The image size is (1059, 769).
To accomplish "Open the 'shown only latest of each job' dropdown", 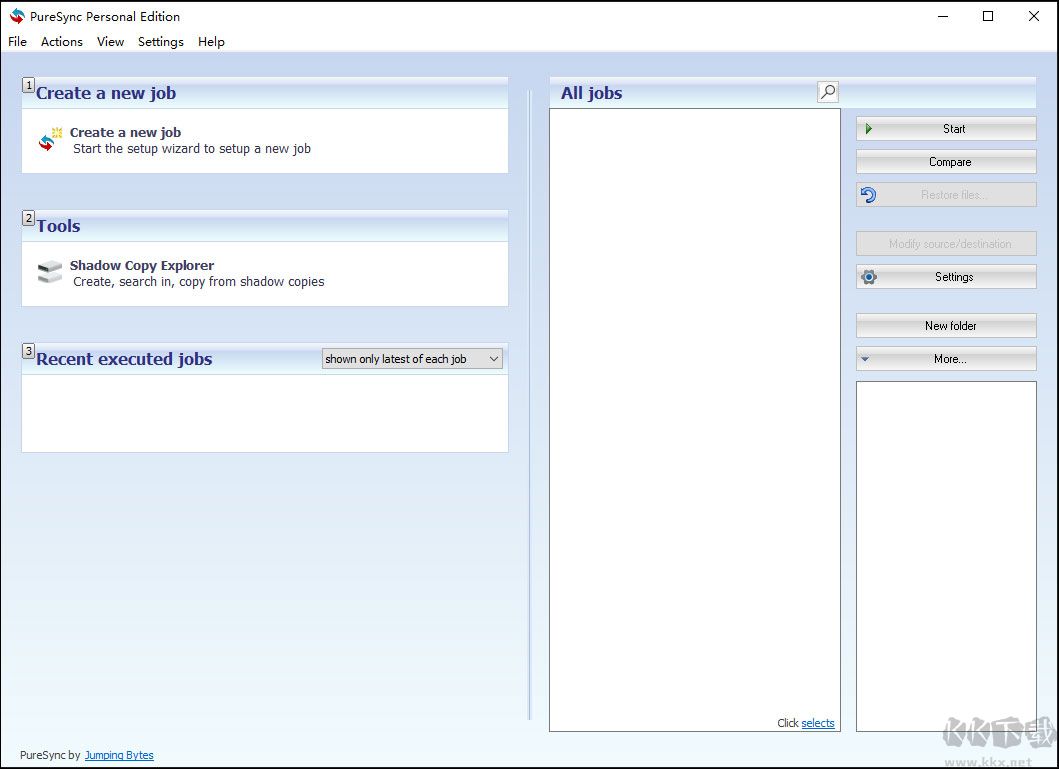I will pyautogui.click(x=412, y=359).
